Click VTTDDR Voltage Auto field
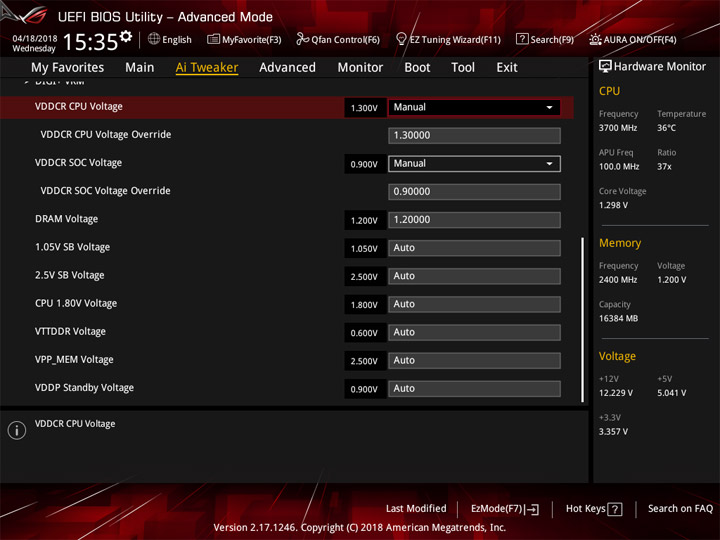This screenshot has width=720, height=540. 474,332
